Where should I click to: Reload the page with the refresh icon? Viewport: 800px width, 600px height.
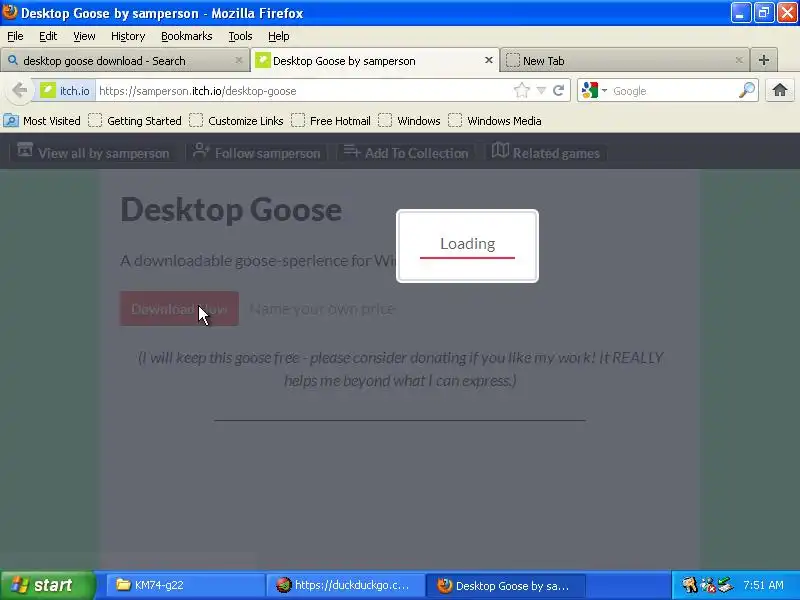[559, 91]
